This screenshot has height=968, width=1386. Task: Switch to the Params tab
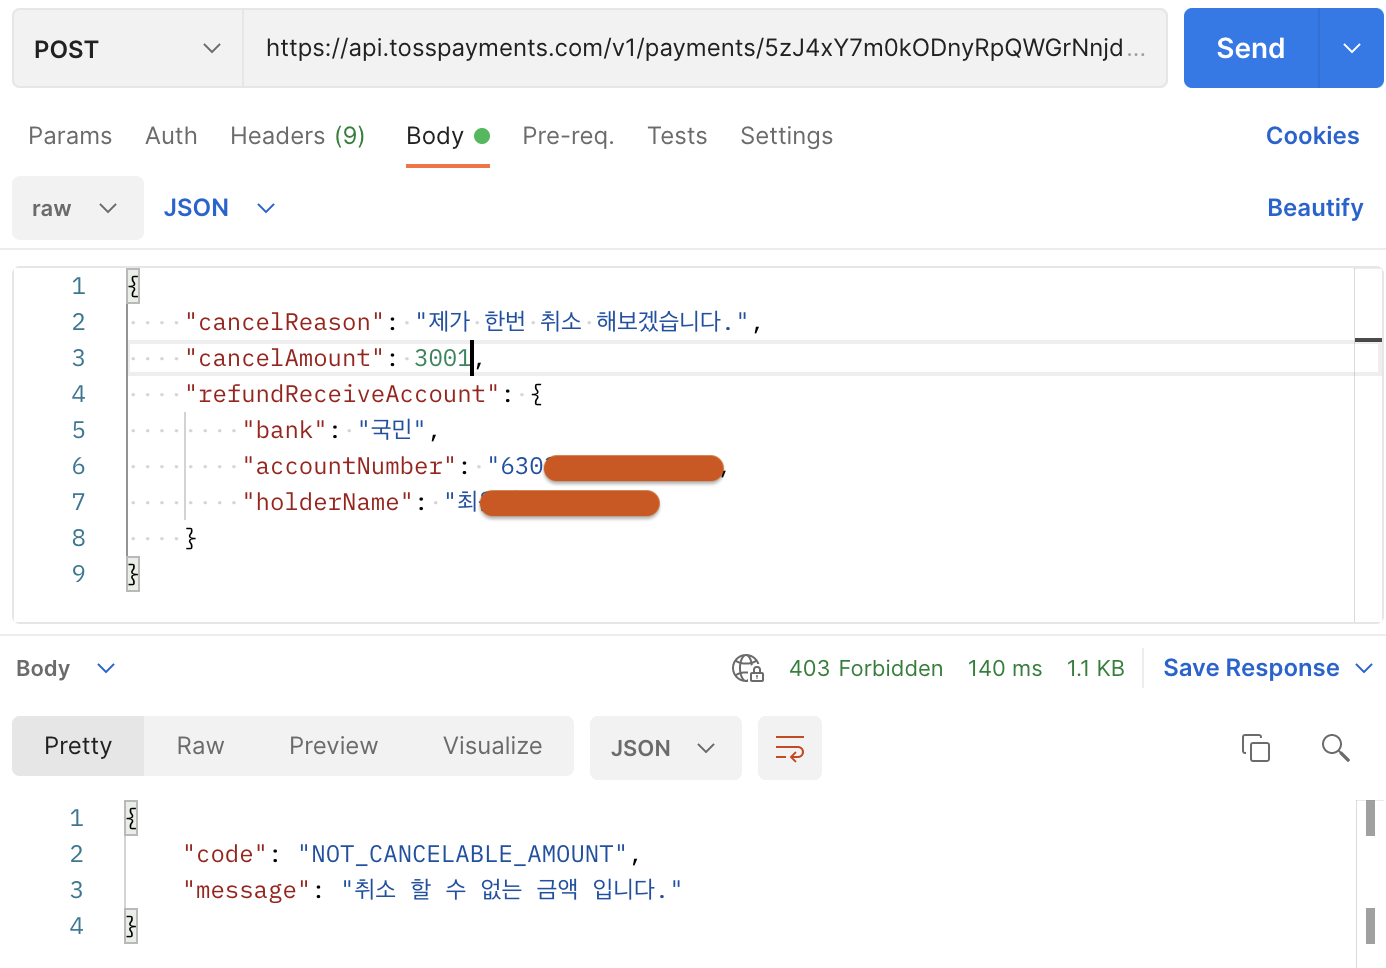pos(70,136)
